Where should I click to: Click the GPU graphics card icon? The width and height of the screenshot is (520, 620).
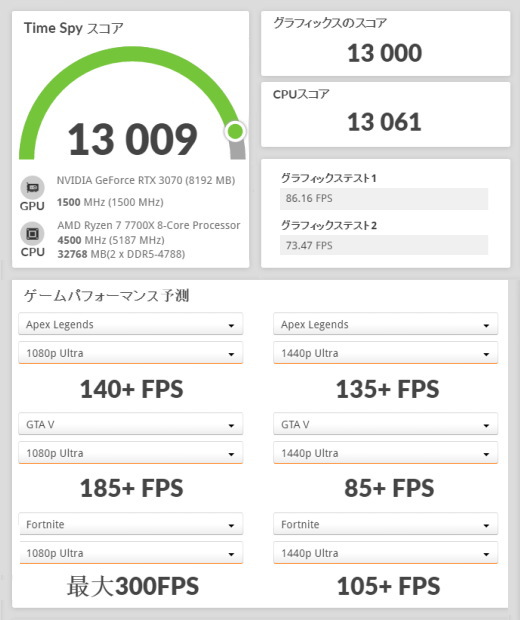tap(32, 187)
